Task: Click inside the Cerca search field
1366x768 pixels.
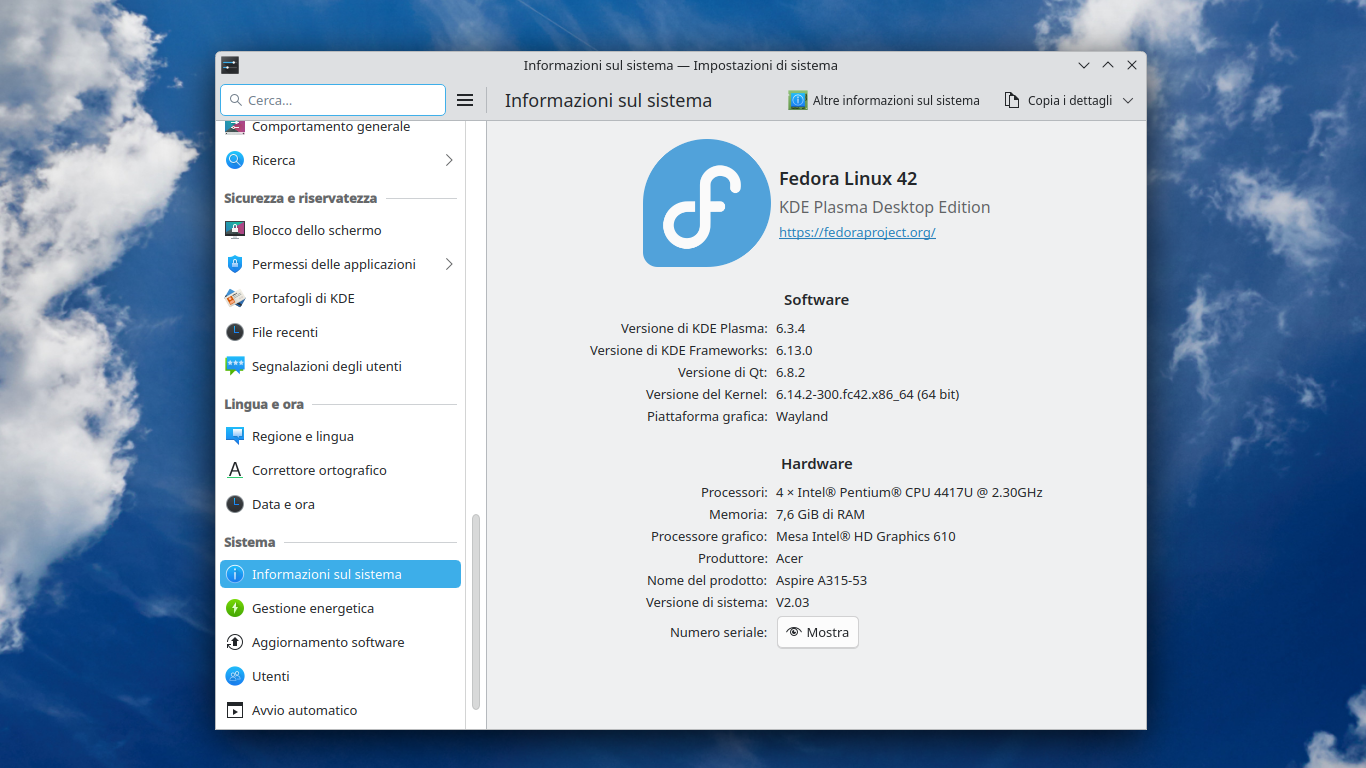Action: click(332, 100)
